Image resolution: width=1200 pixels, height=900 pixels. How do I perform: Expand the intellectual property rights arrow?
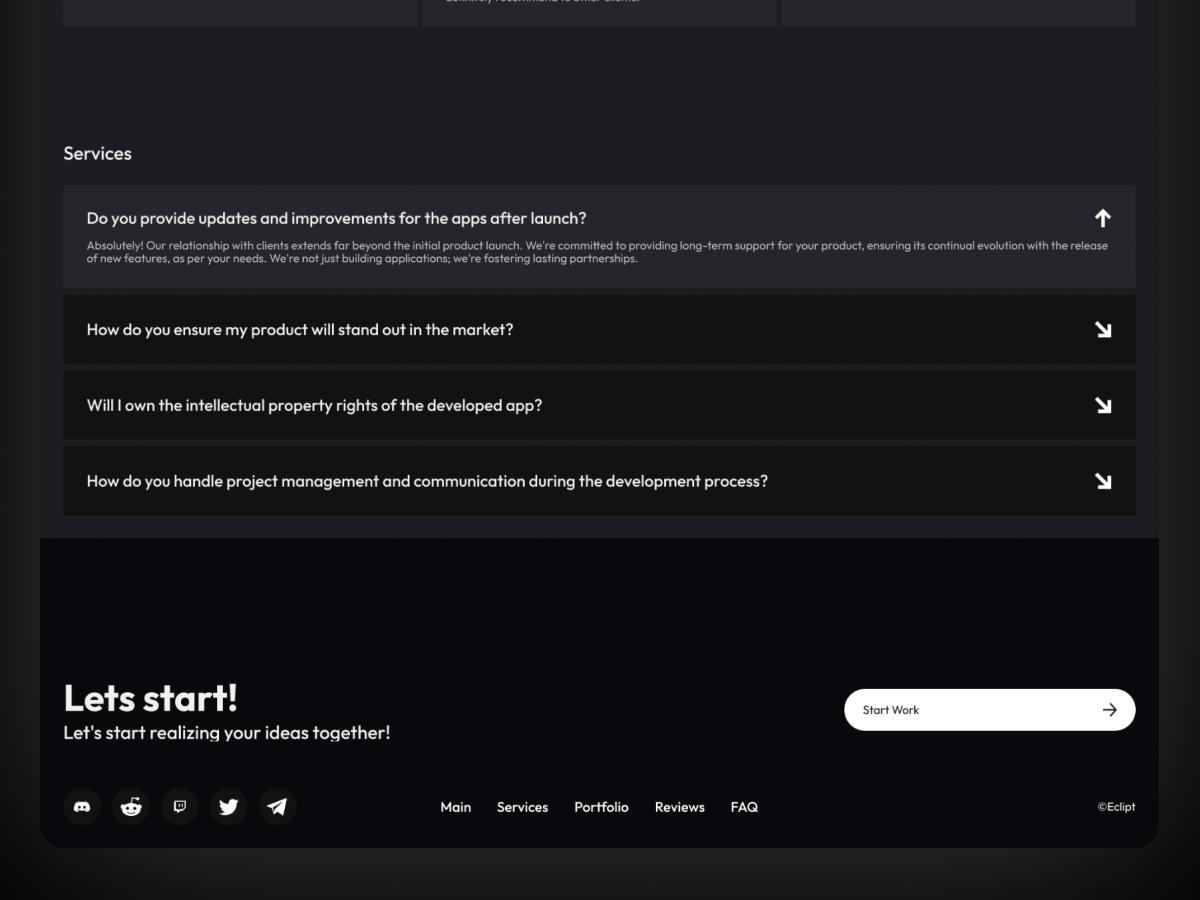pos(1102,406)
